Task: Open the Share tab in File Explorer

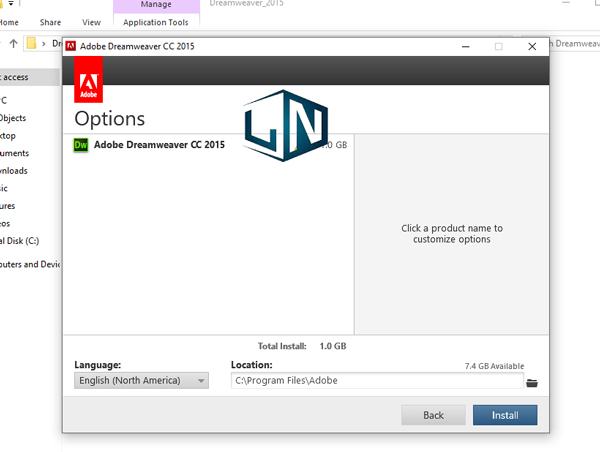Action: (x=50, y=22)
